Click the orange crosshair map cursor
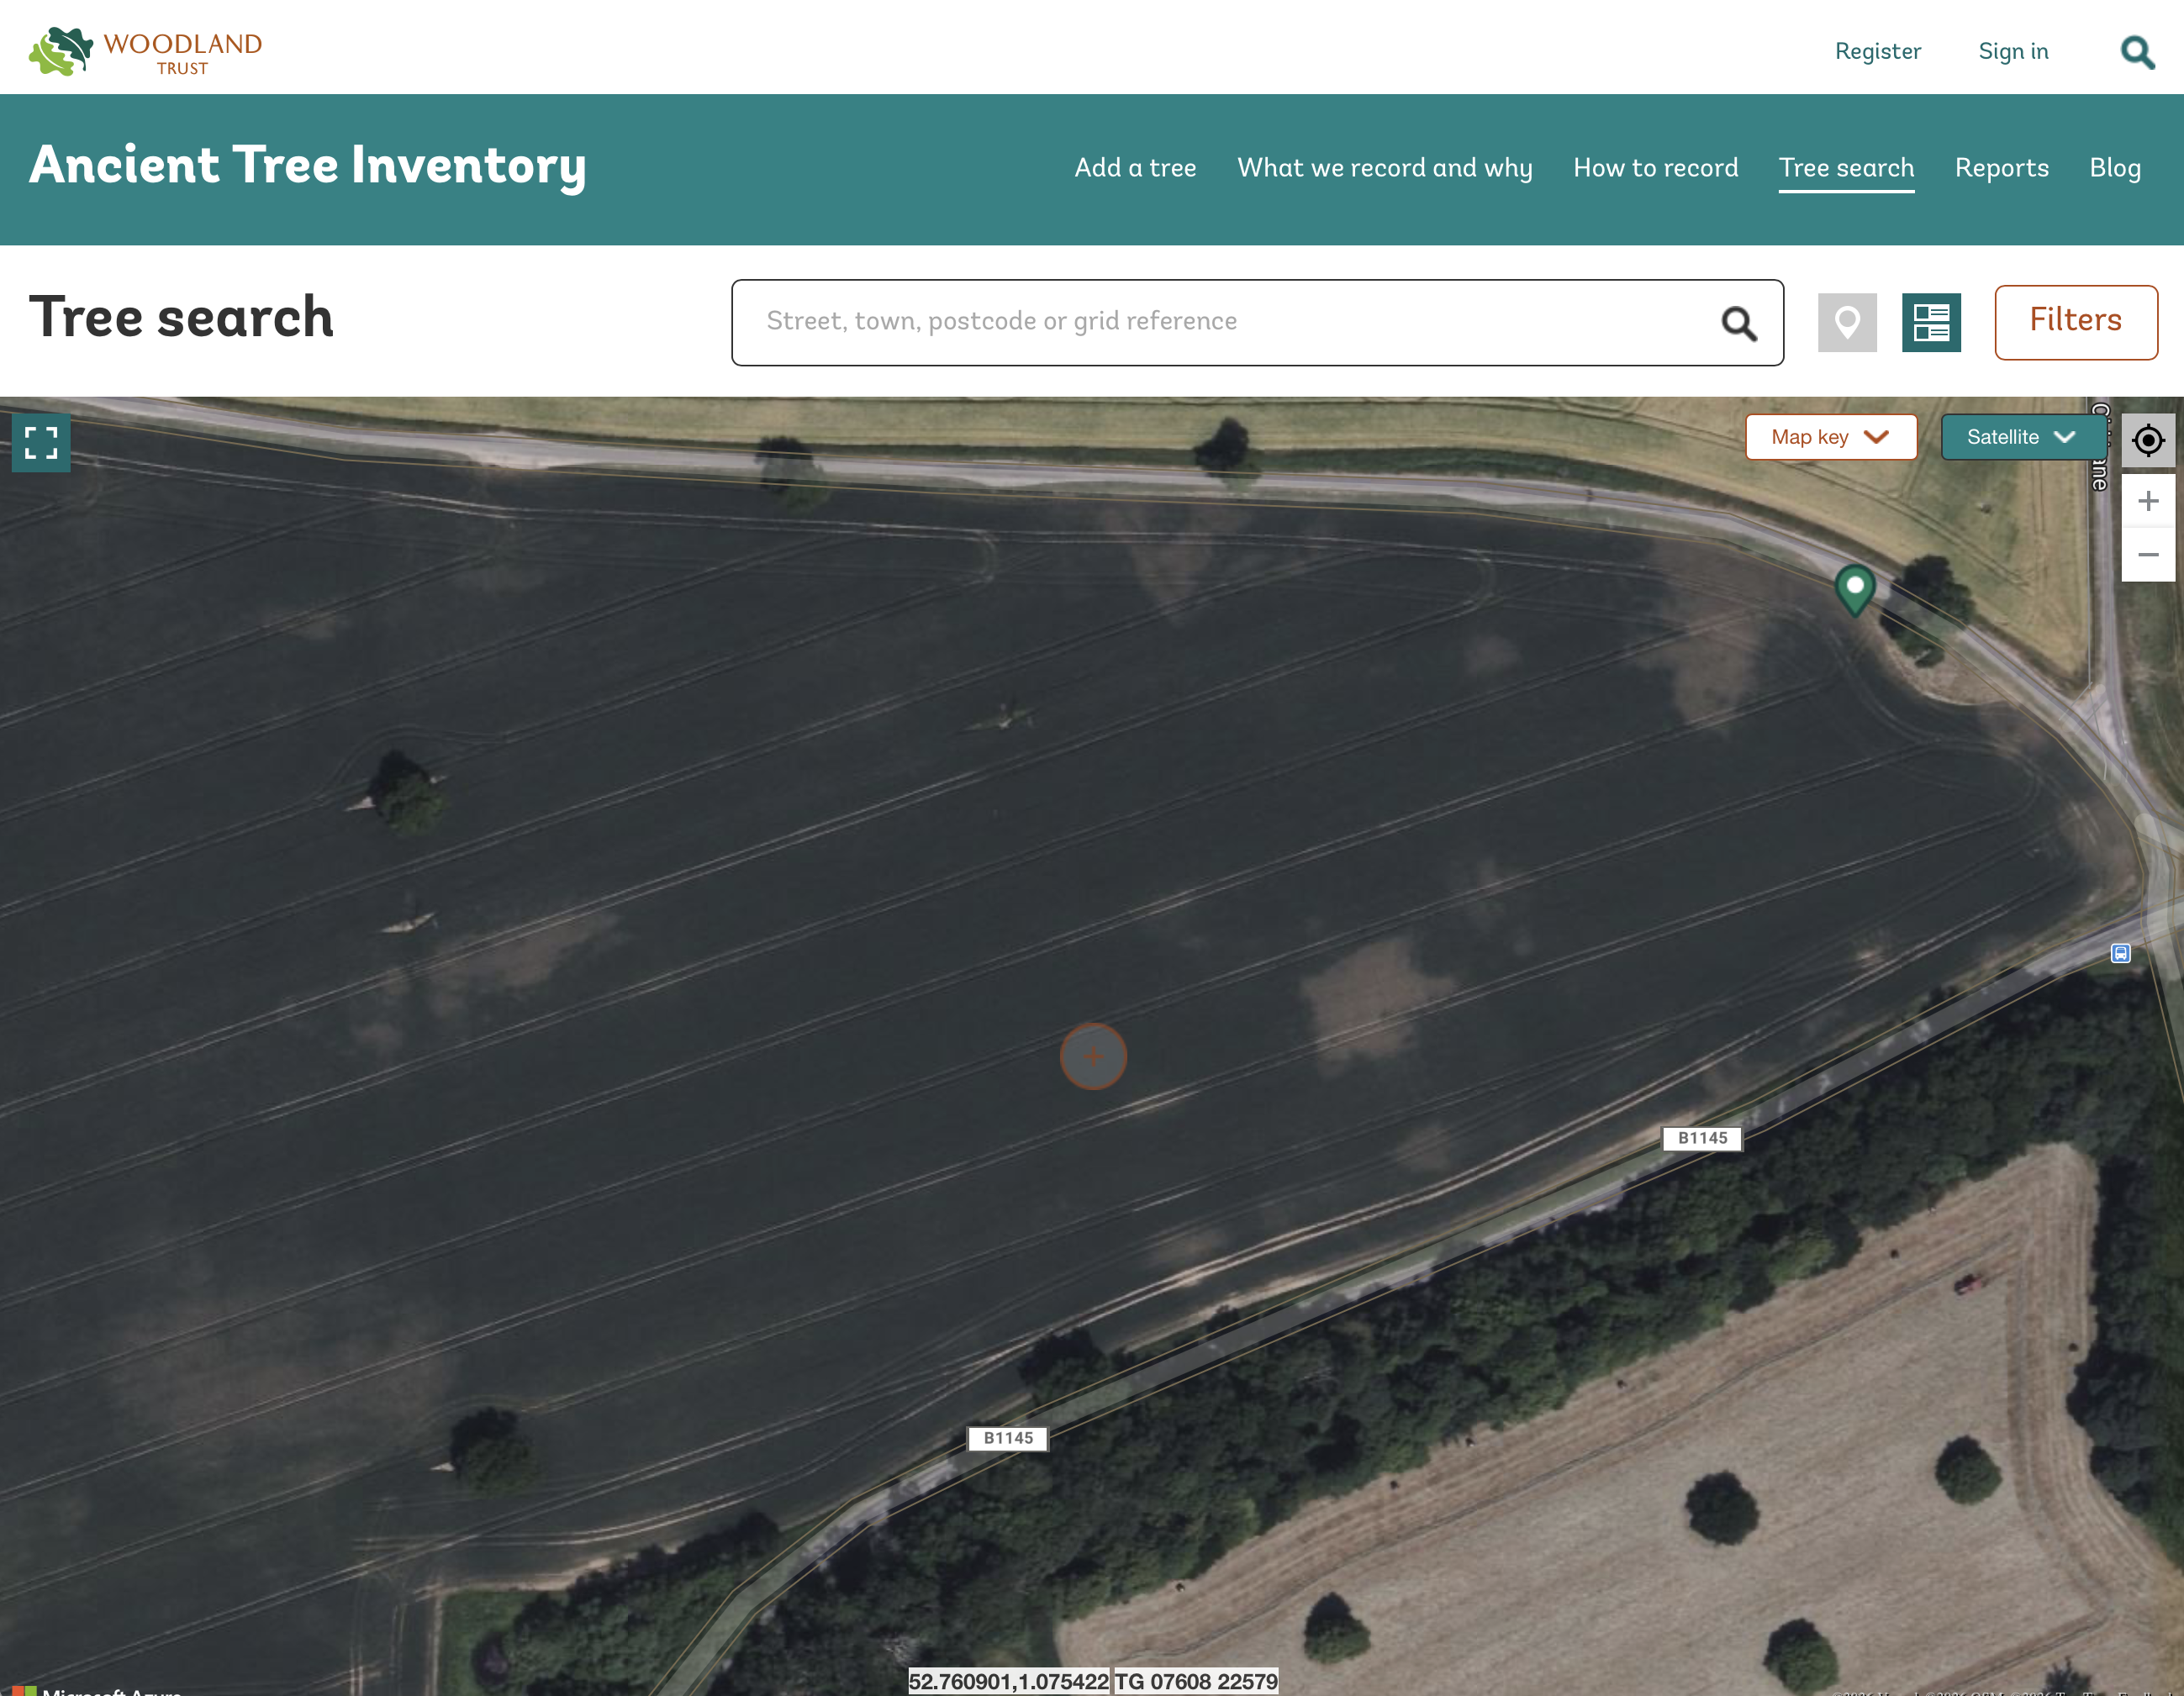Viewport: 2184px width, 1696px height. tap(1093, 1056)
